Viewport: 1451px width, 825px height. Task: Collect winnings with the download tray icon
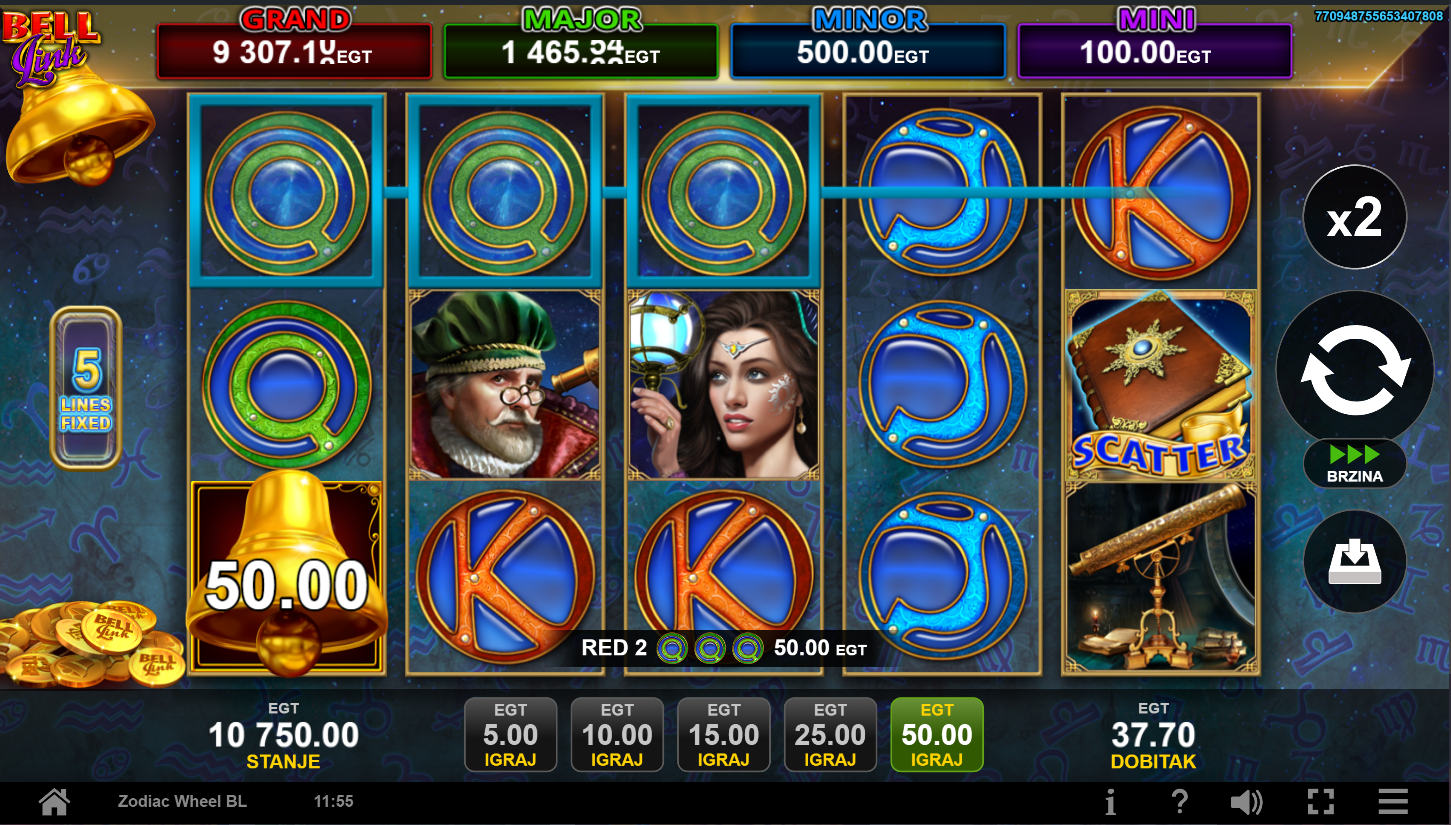coord(1355,562)
